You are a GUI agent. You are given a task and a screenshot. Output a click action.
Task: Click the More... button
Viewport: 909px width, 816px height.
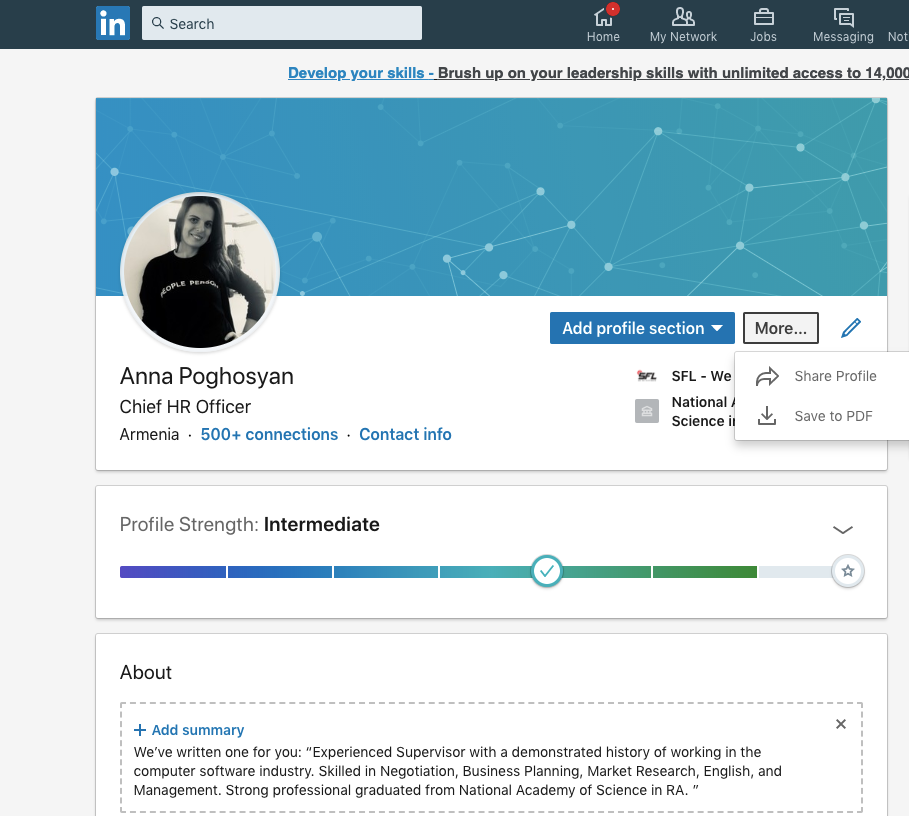pyautogui.click(x=780, y=328)
